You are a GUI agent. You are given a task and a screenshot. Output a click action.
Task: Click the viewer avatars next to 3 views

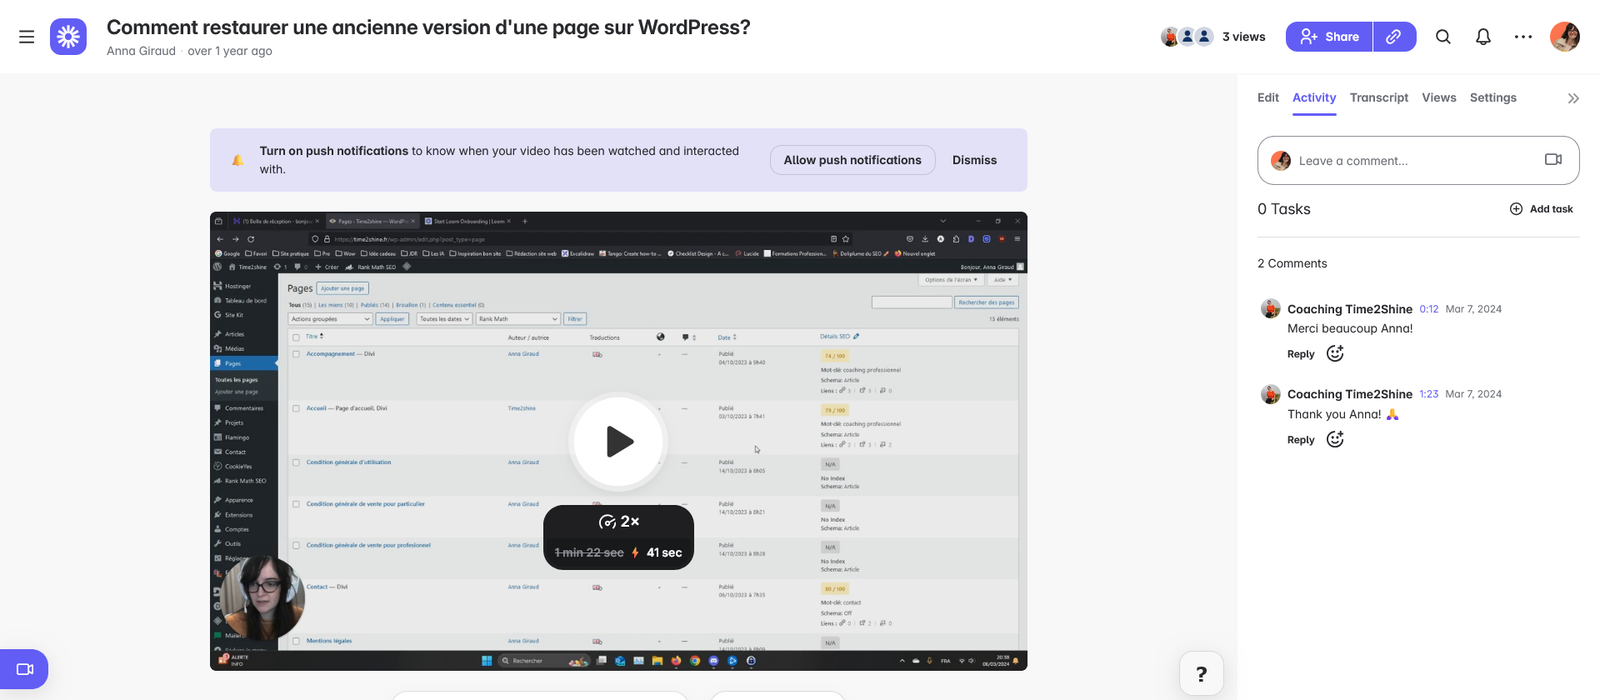[1187, 37]
